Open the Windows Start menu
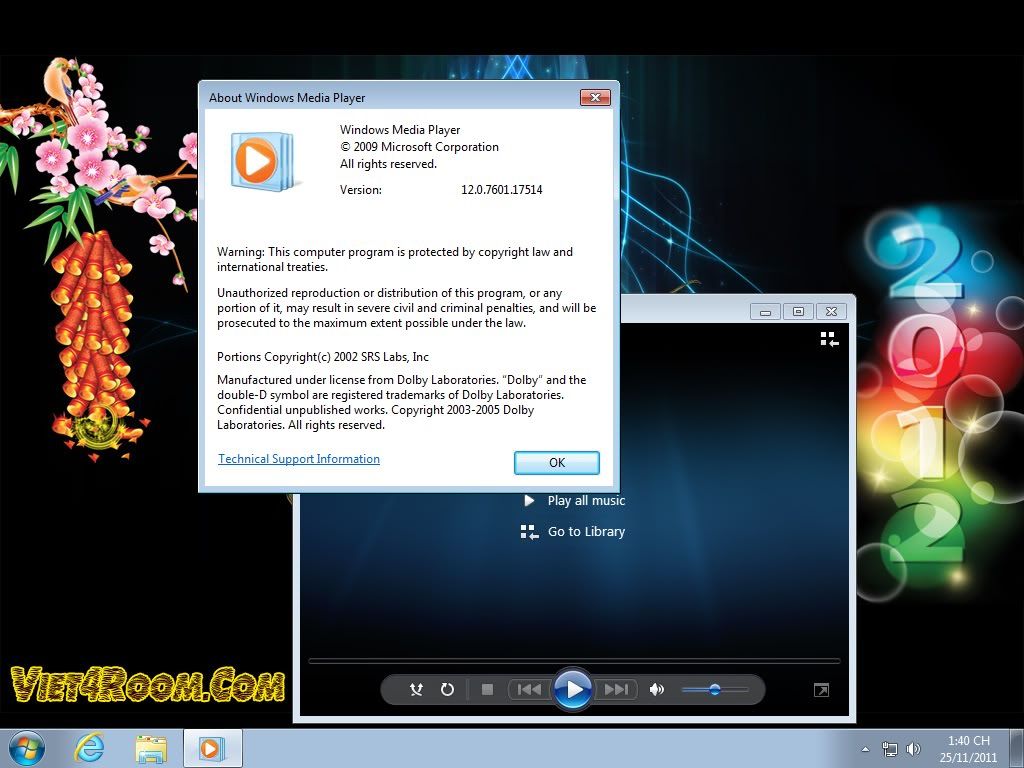This screenshot has width=1024, height=768. tap(27, 748)
